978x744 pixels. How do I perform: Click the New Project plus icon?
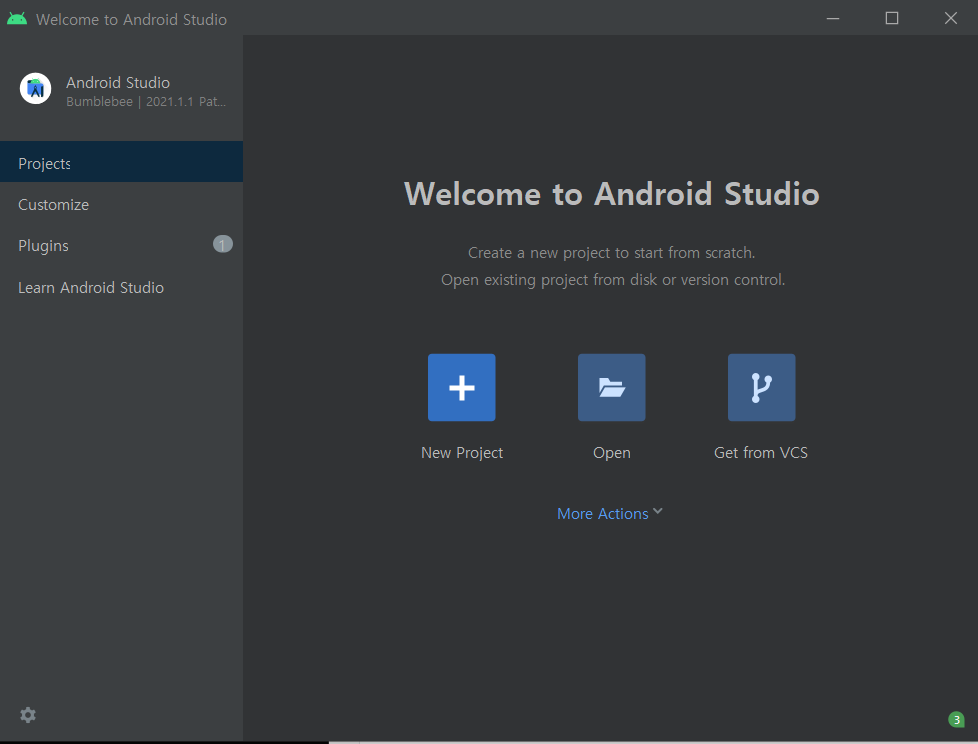[461, 387]
